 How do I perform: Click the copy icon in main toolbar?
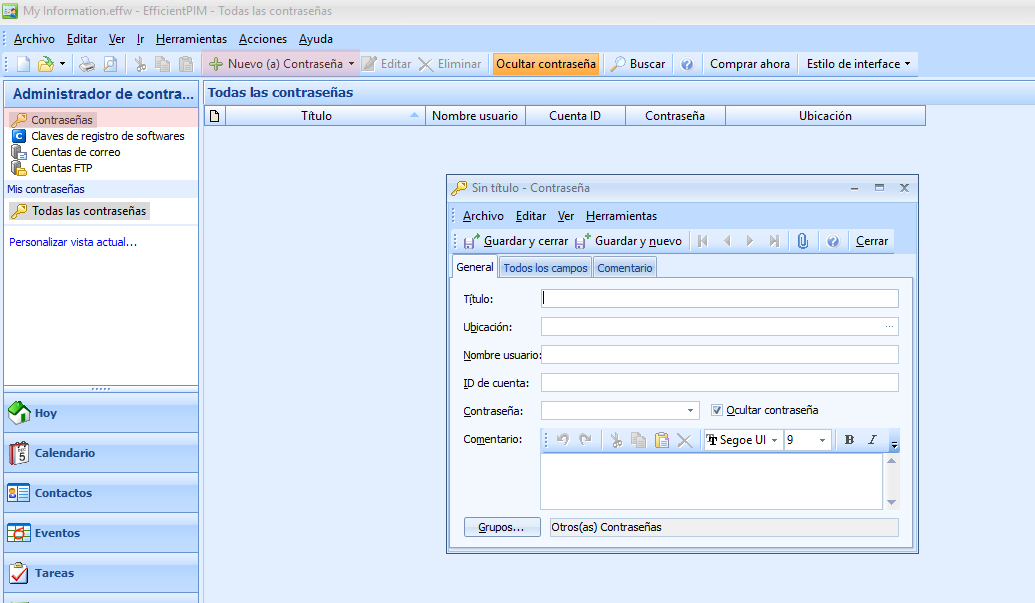pos(162,64)
